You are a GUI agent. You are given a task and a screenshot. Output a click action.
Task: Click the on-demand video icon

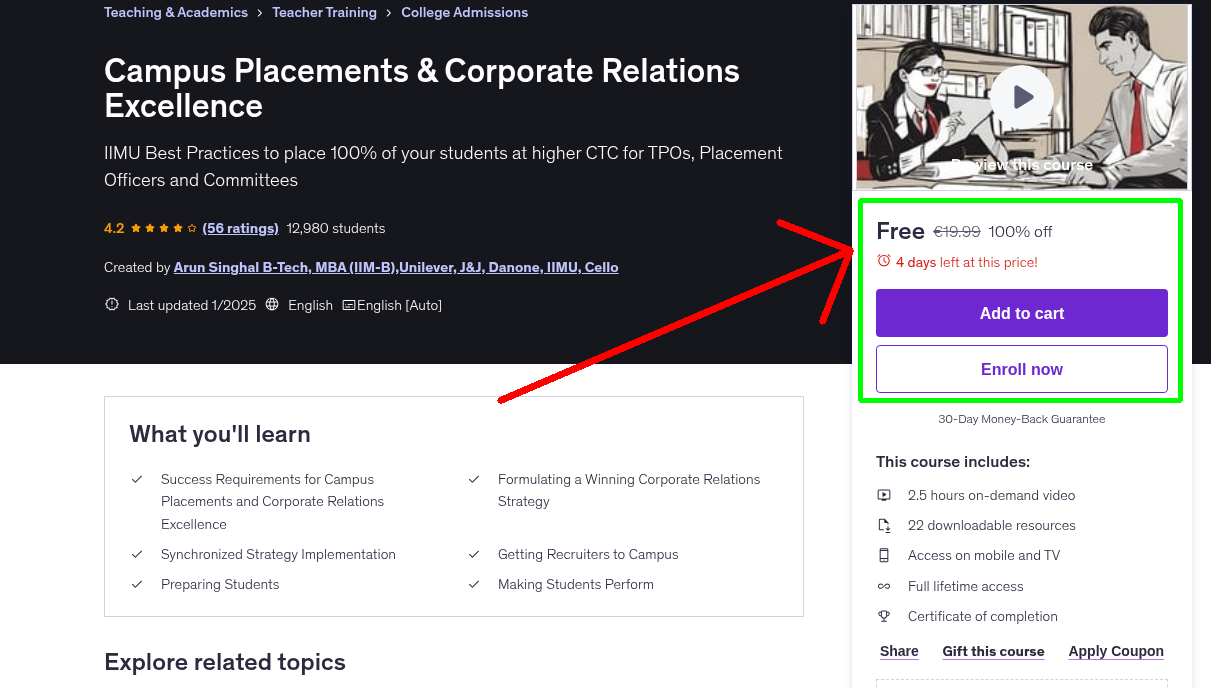point(884,494)
